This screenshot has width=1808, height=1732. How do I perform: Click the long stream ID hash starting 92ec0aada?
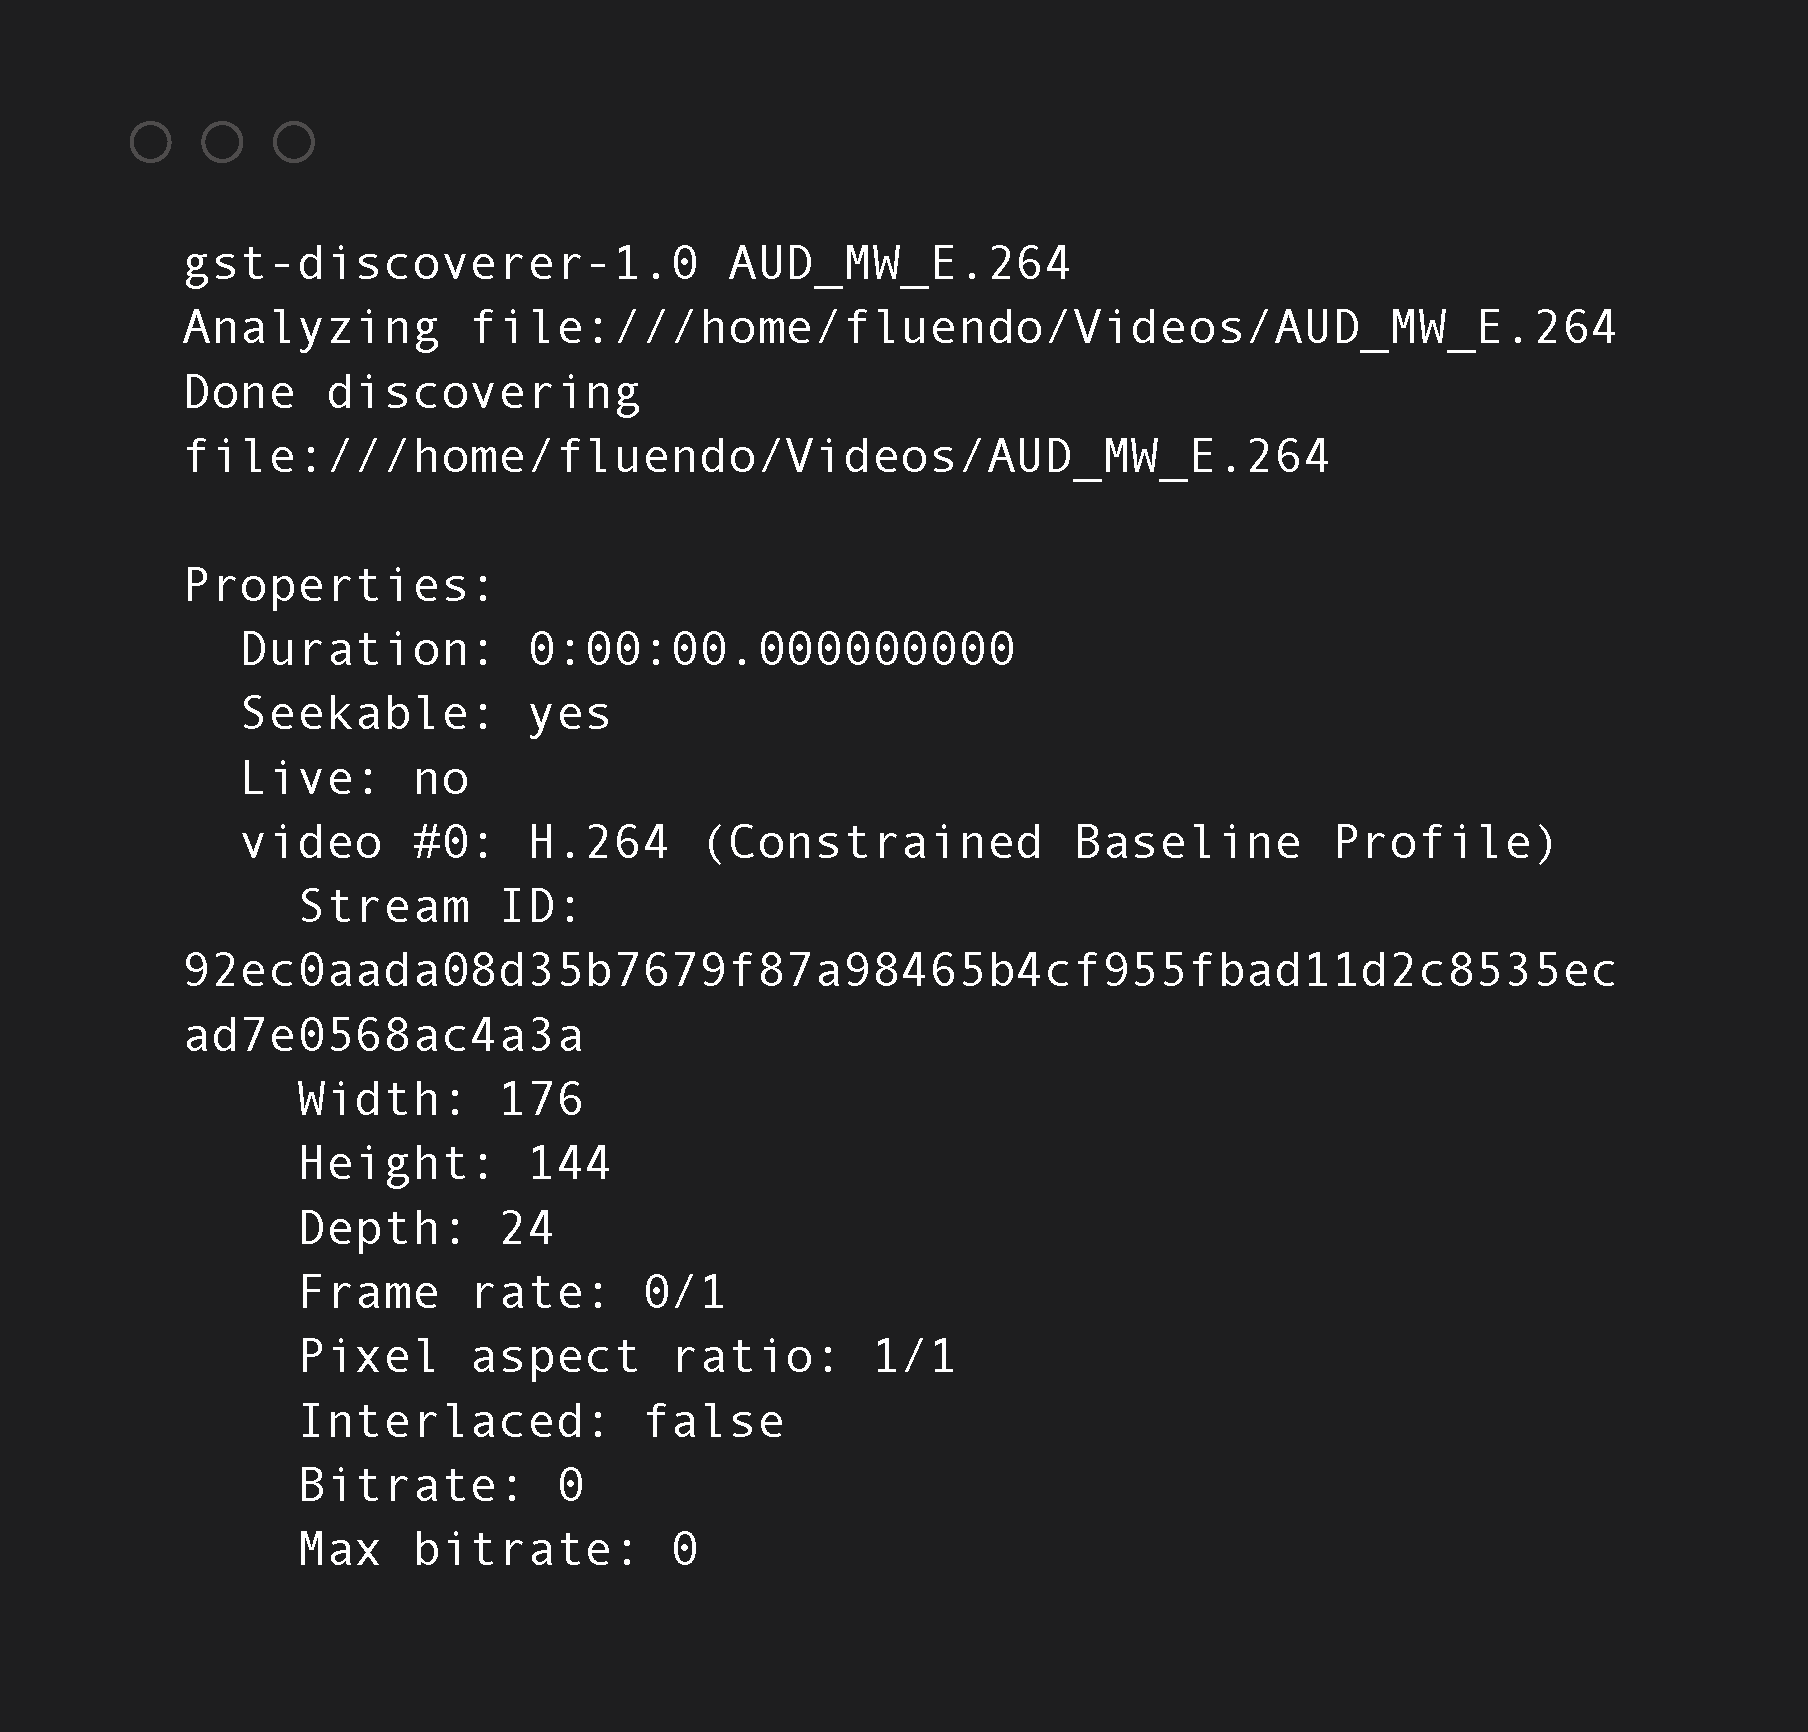click(900, 971)
